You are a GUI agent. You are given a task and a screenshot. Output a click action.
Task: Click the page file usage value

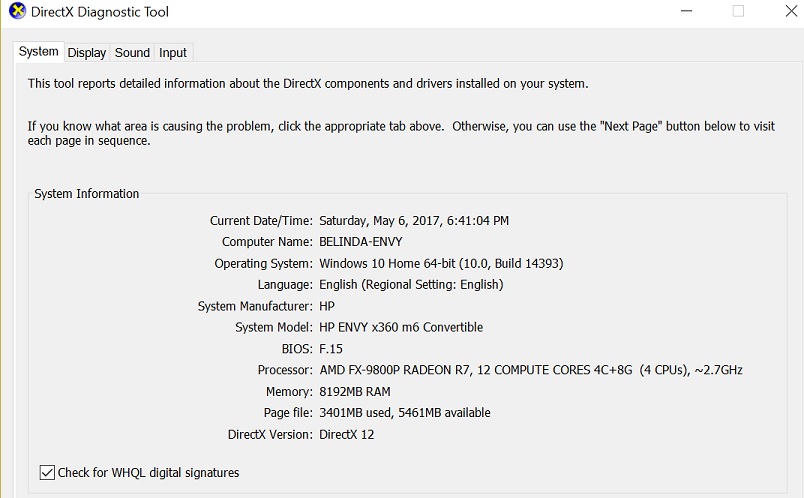point(405,413)
